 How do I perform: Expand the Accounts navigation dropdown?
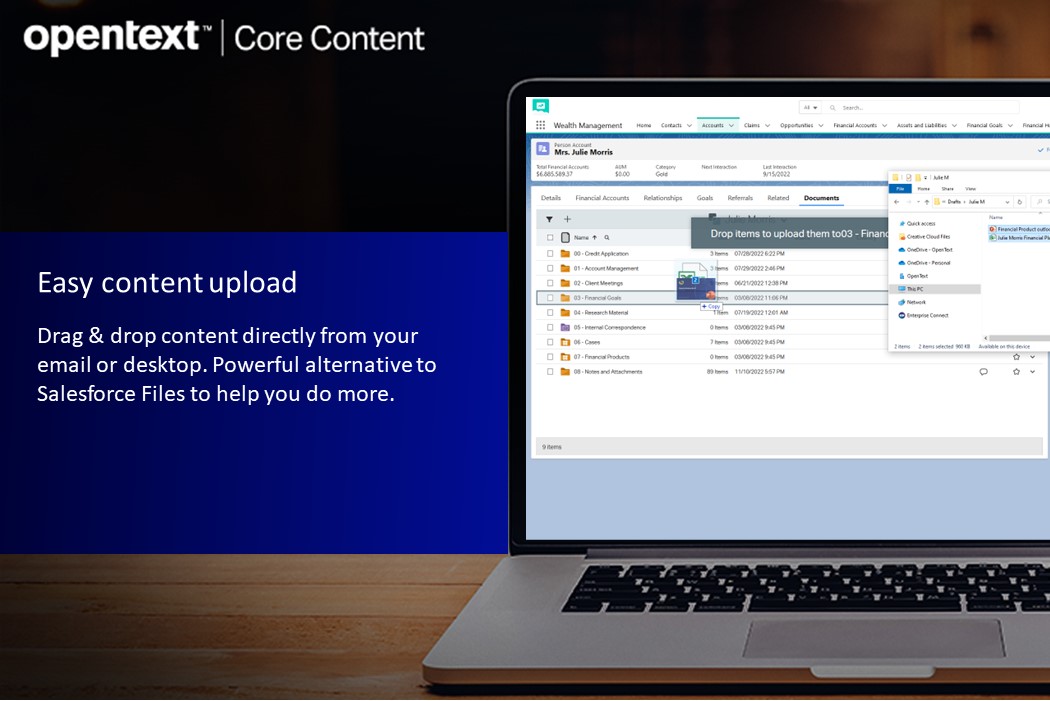(730, 126)
